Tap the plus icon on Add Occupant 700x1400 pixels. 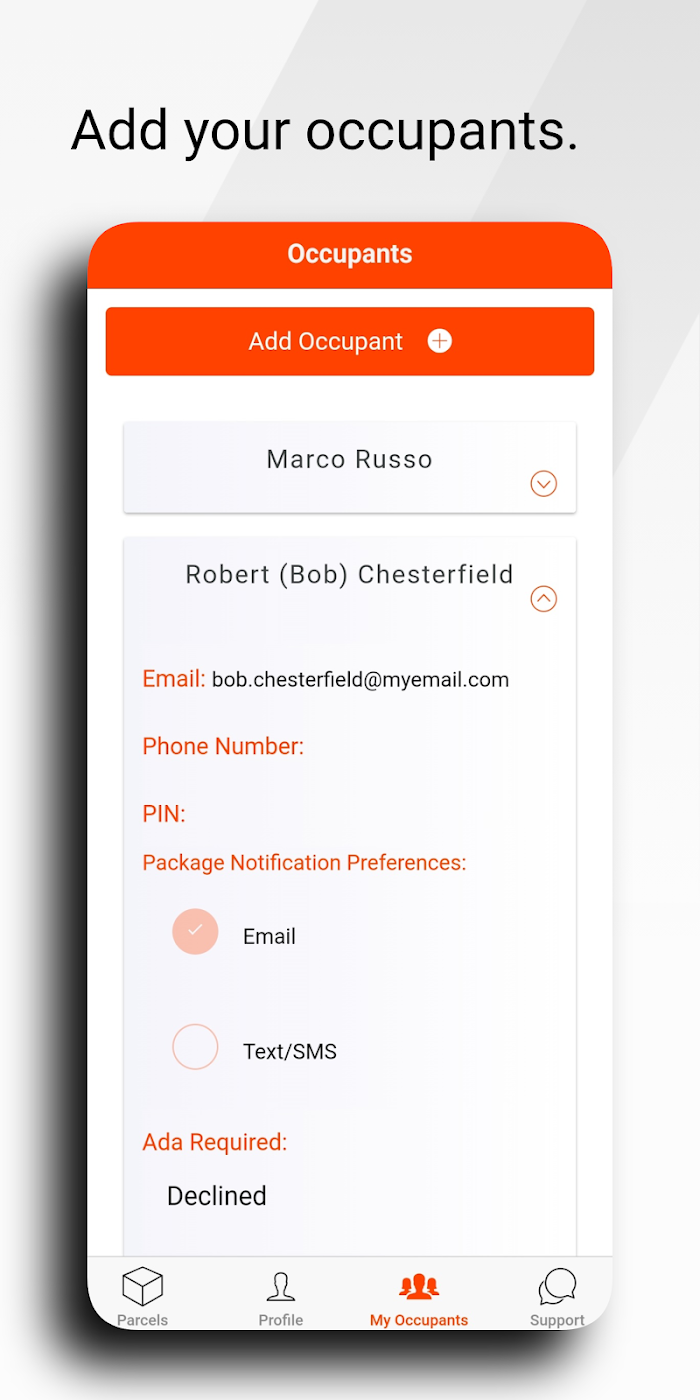click(440, 341)
